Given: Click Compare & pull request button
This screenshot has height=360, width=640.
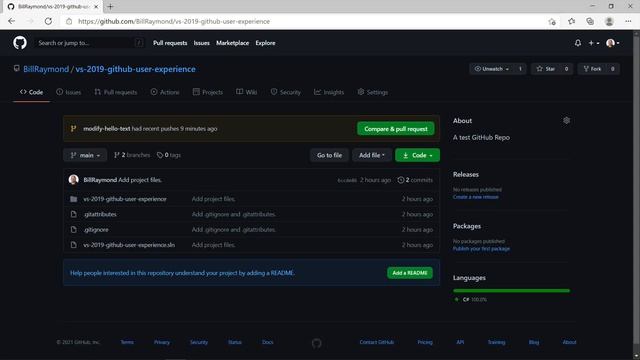Looking at the screenshot, I should (x=396, y=129).
